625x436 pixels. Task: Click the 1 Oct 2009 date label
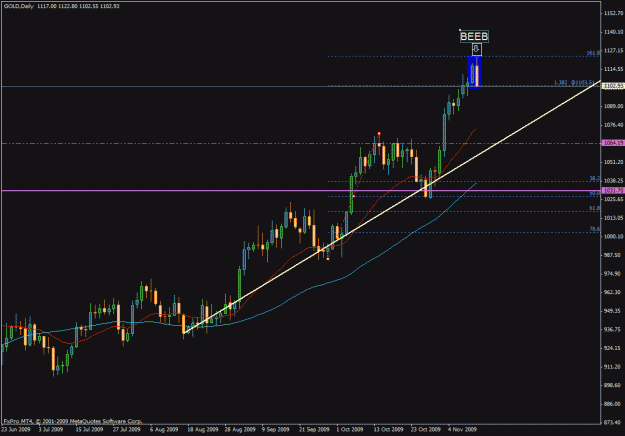click(x=350, y=430)
